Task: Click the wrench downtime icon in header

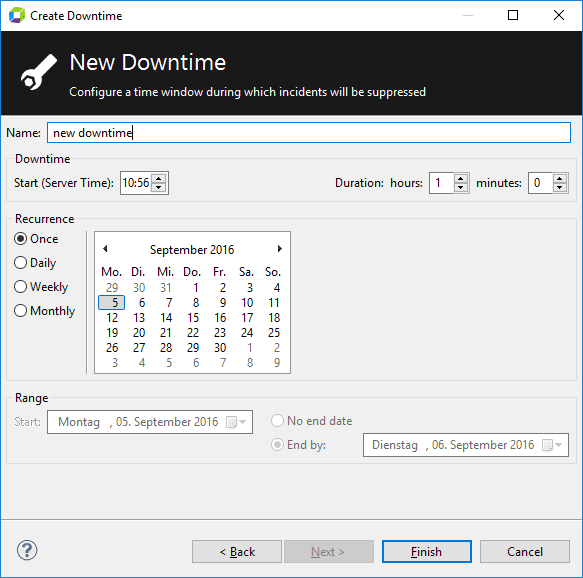Action: point(39,72)
